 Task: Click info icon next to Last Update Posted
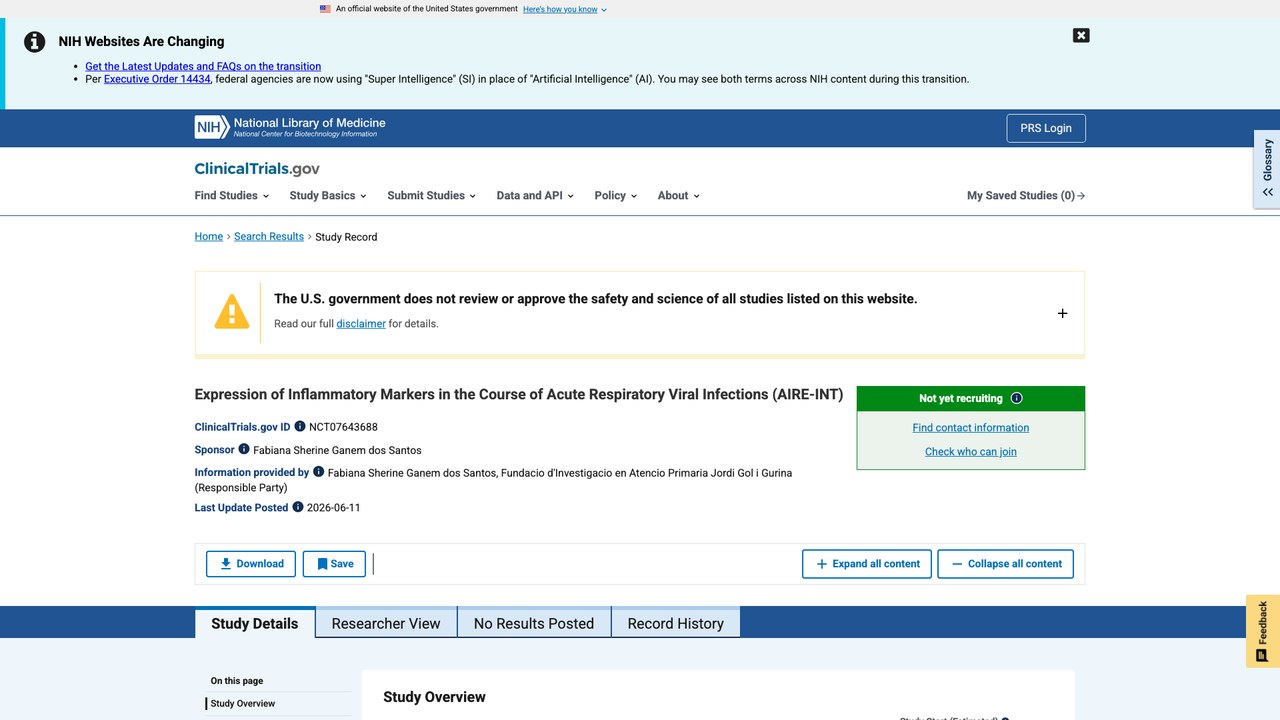pyautogui.click(x=298, y=507)
